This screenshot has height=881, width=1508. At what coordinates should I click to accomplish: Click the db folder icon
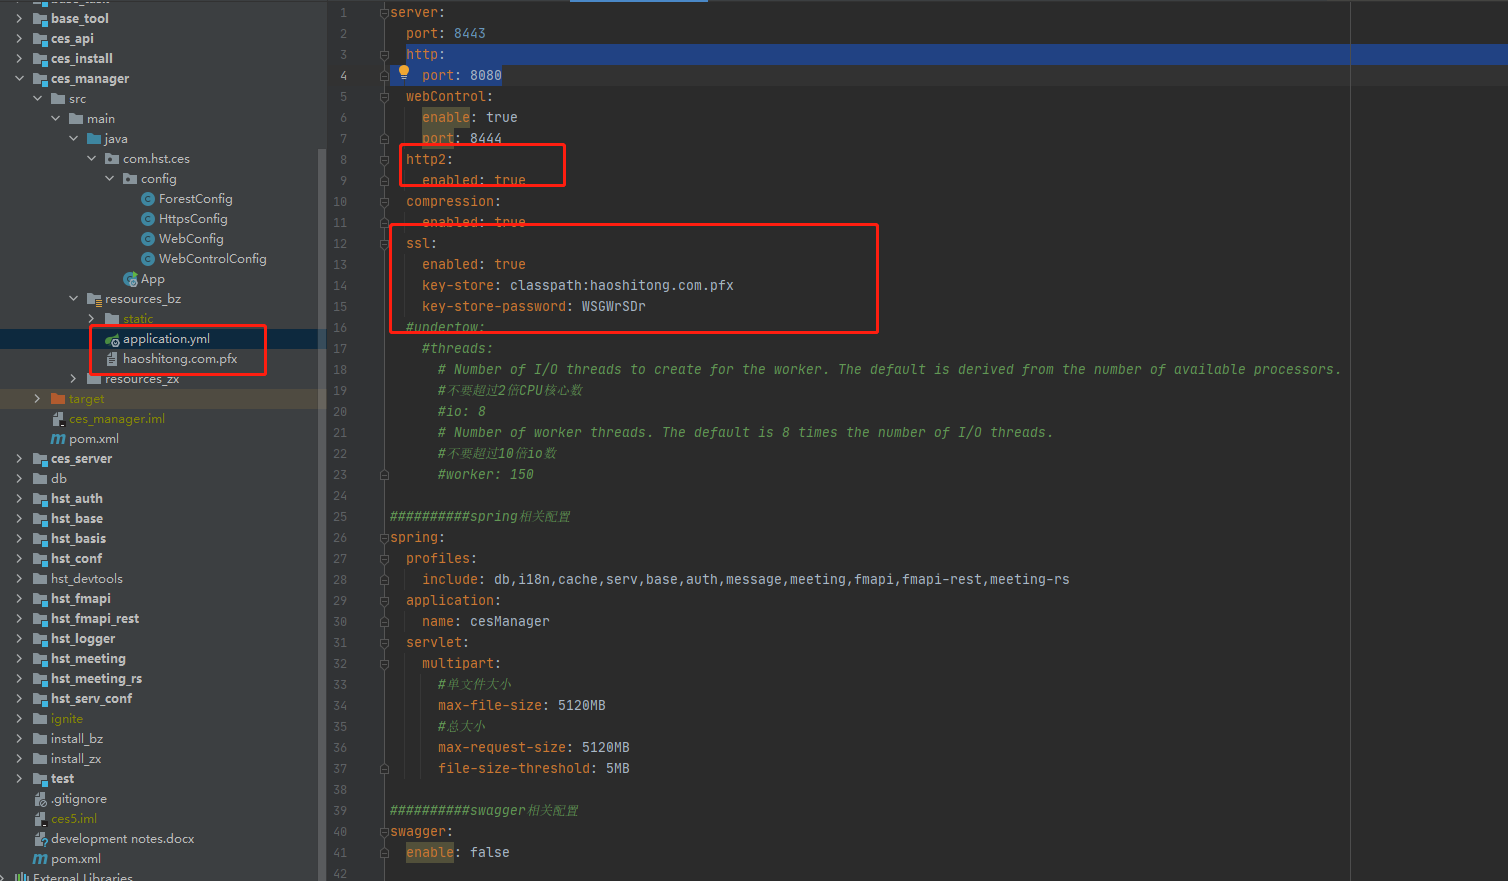[40, 479]
